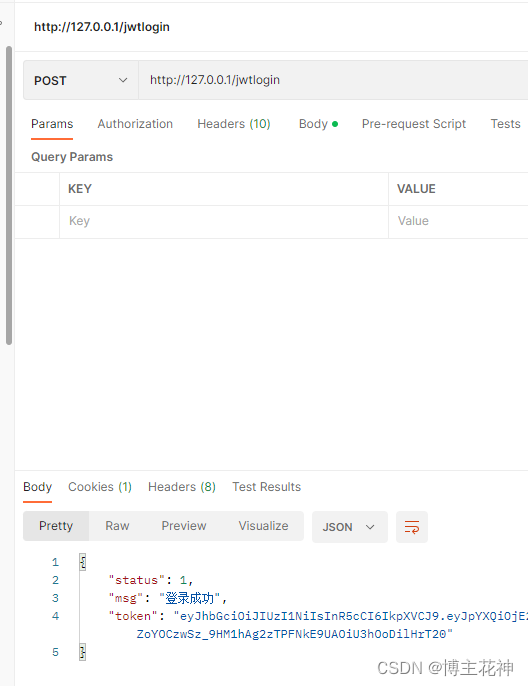This screenshot has width=528, height=686.
Task: Show the Test Results tab
Action: click(x=266, y=487)
